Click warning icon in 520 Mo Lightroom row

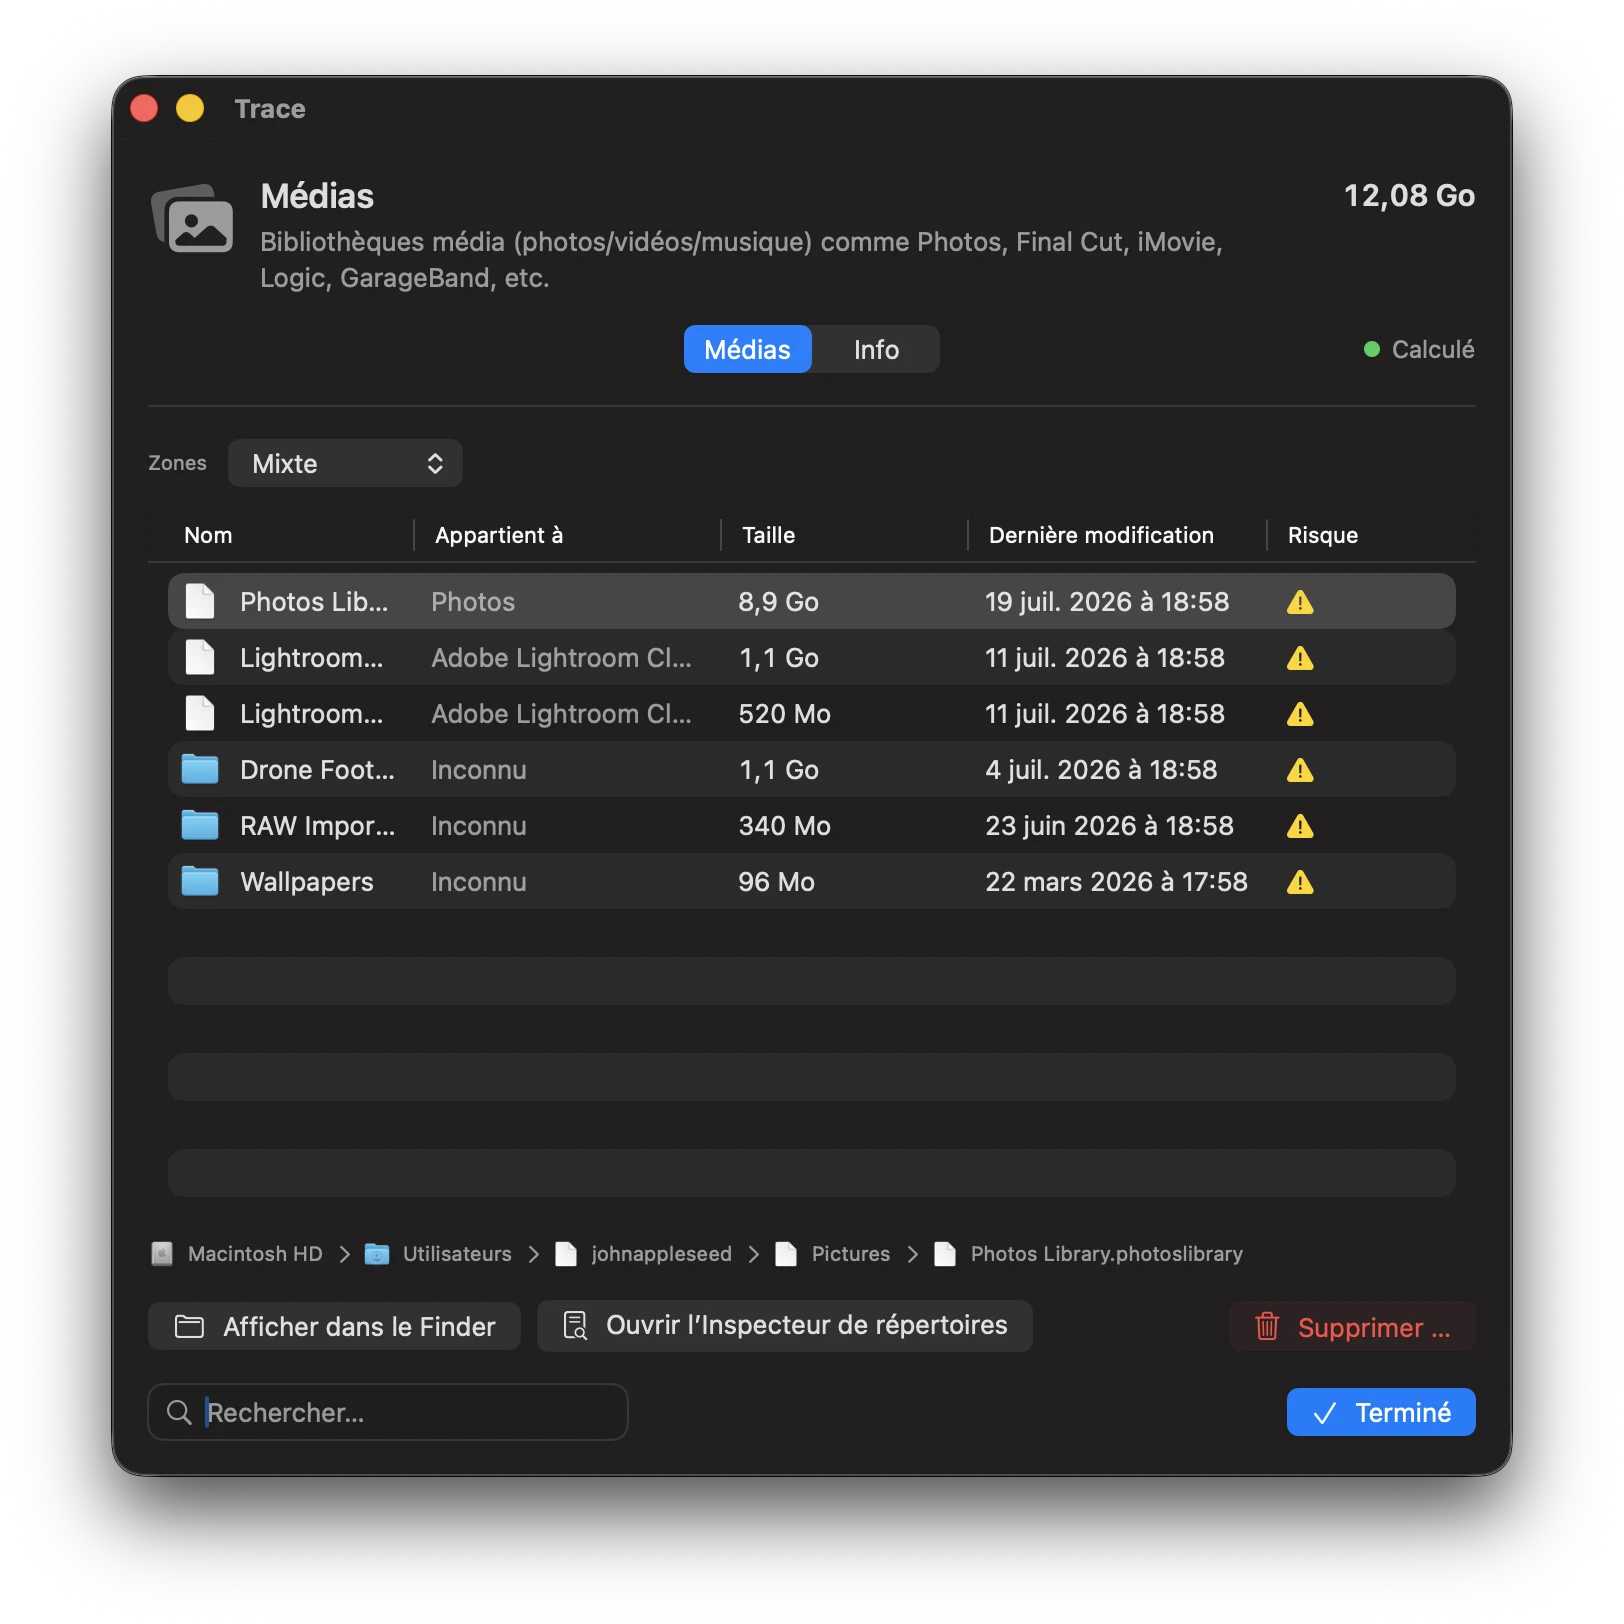[1300, 714]
